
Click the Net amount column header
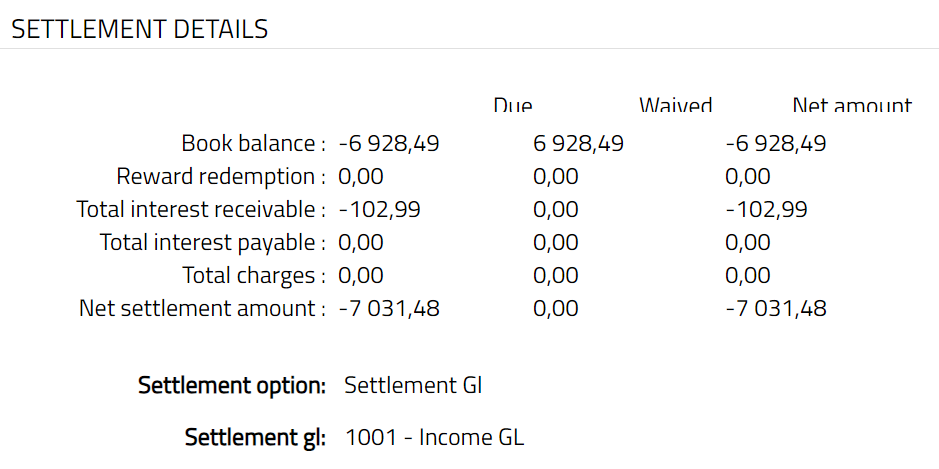coord(852,106)
